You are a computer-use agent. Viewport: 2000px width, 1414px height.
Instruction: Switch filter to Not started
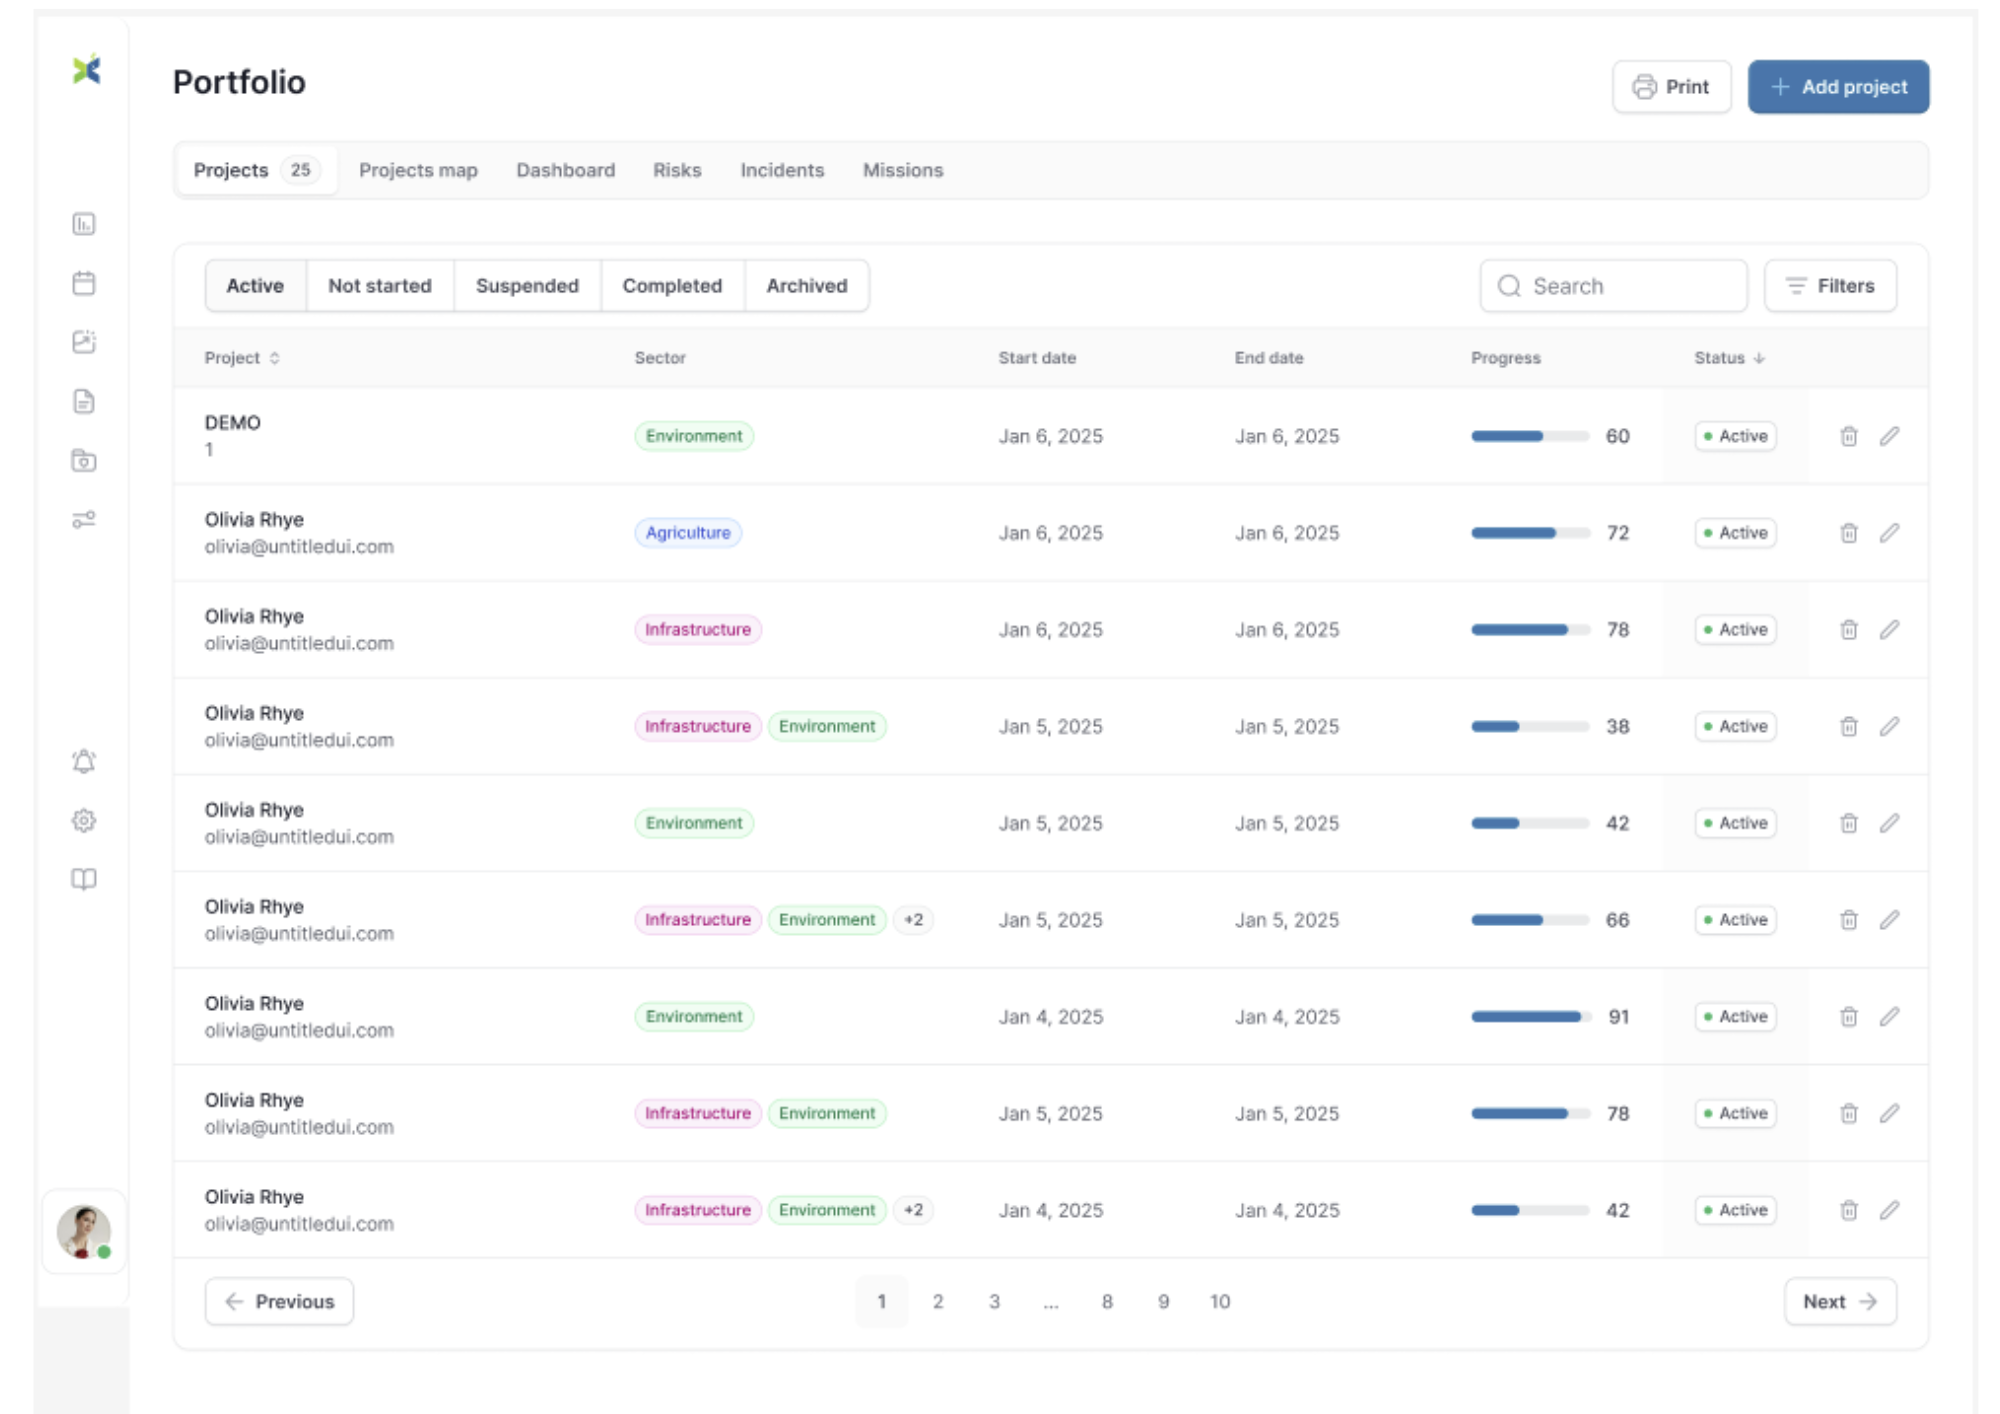click(379, 286)
